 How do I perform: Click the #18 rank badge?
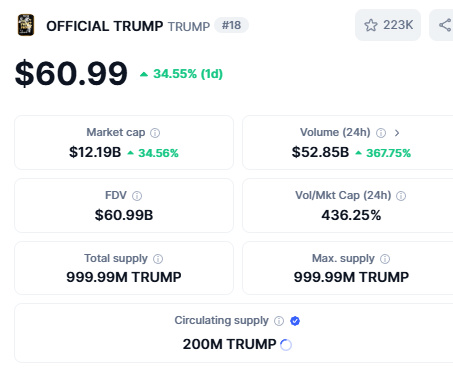(231, 25)
